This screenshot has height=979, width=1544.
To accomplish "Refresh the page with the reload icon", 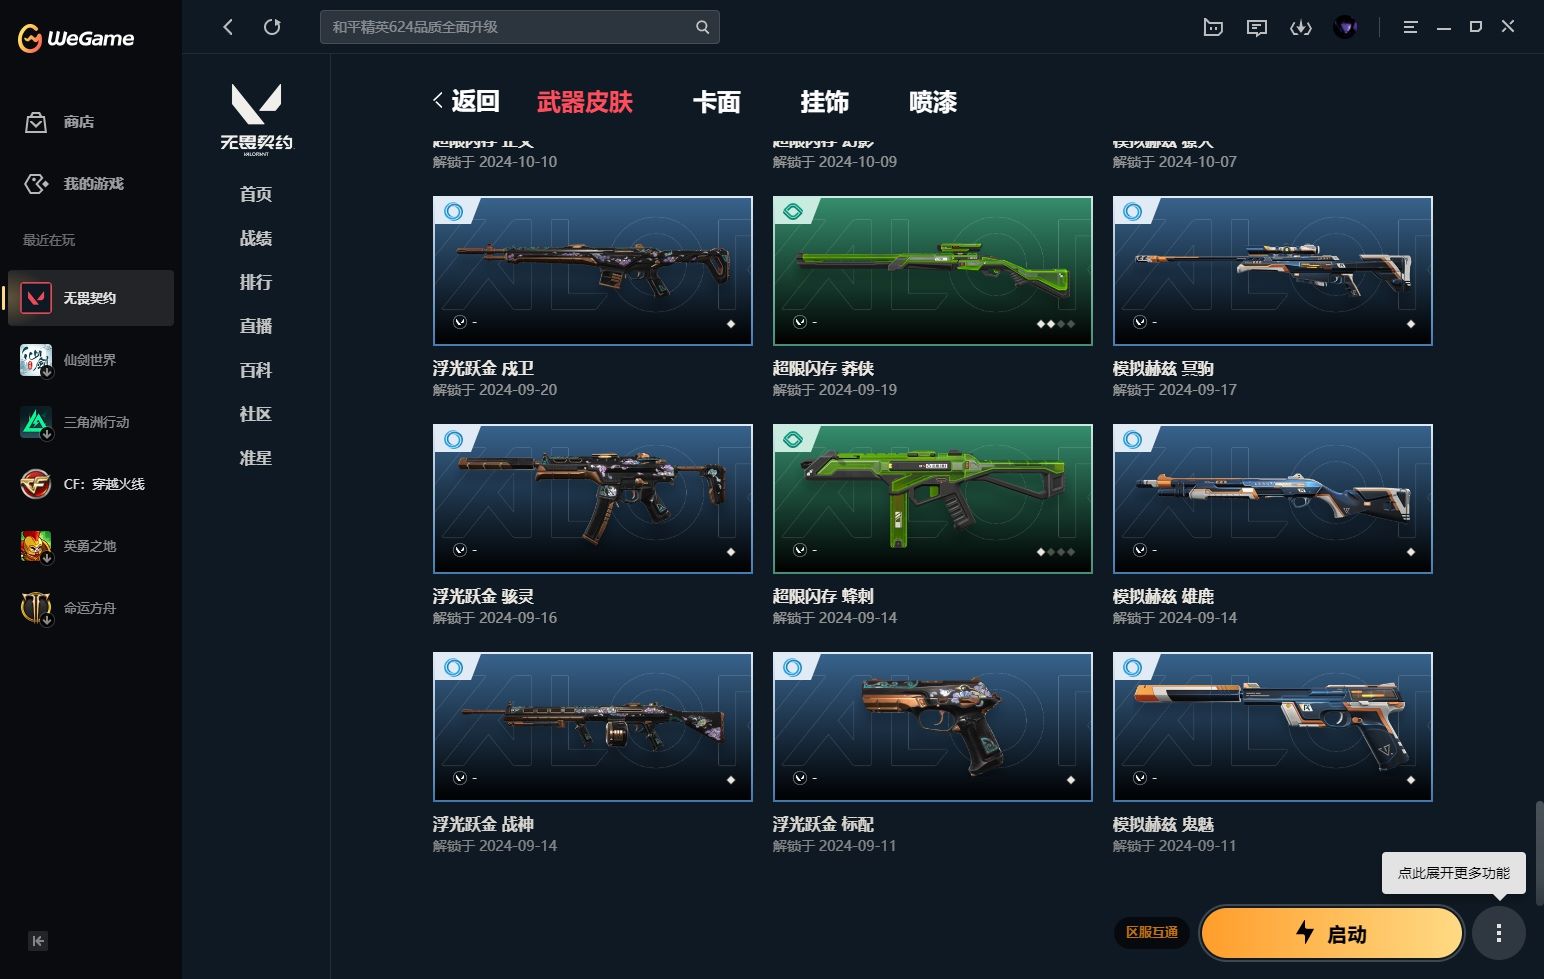I will pyautogui.click(x=272, y=27).
